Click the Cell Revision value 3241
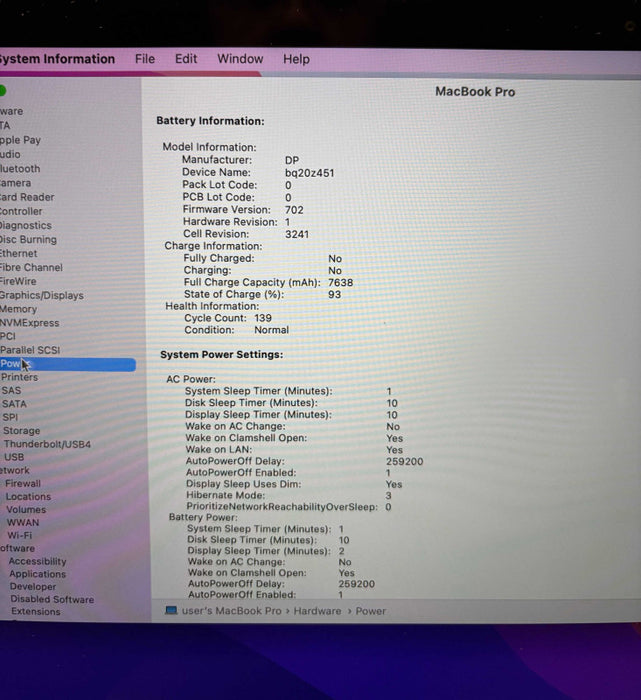 pos(297,234)
